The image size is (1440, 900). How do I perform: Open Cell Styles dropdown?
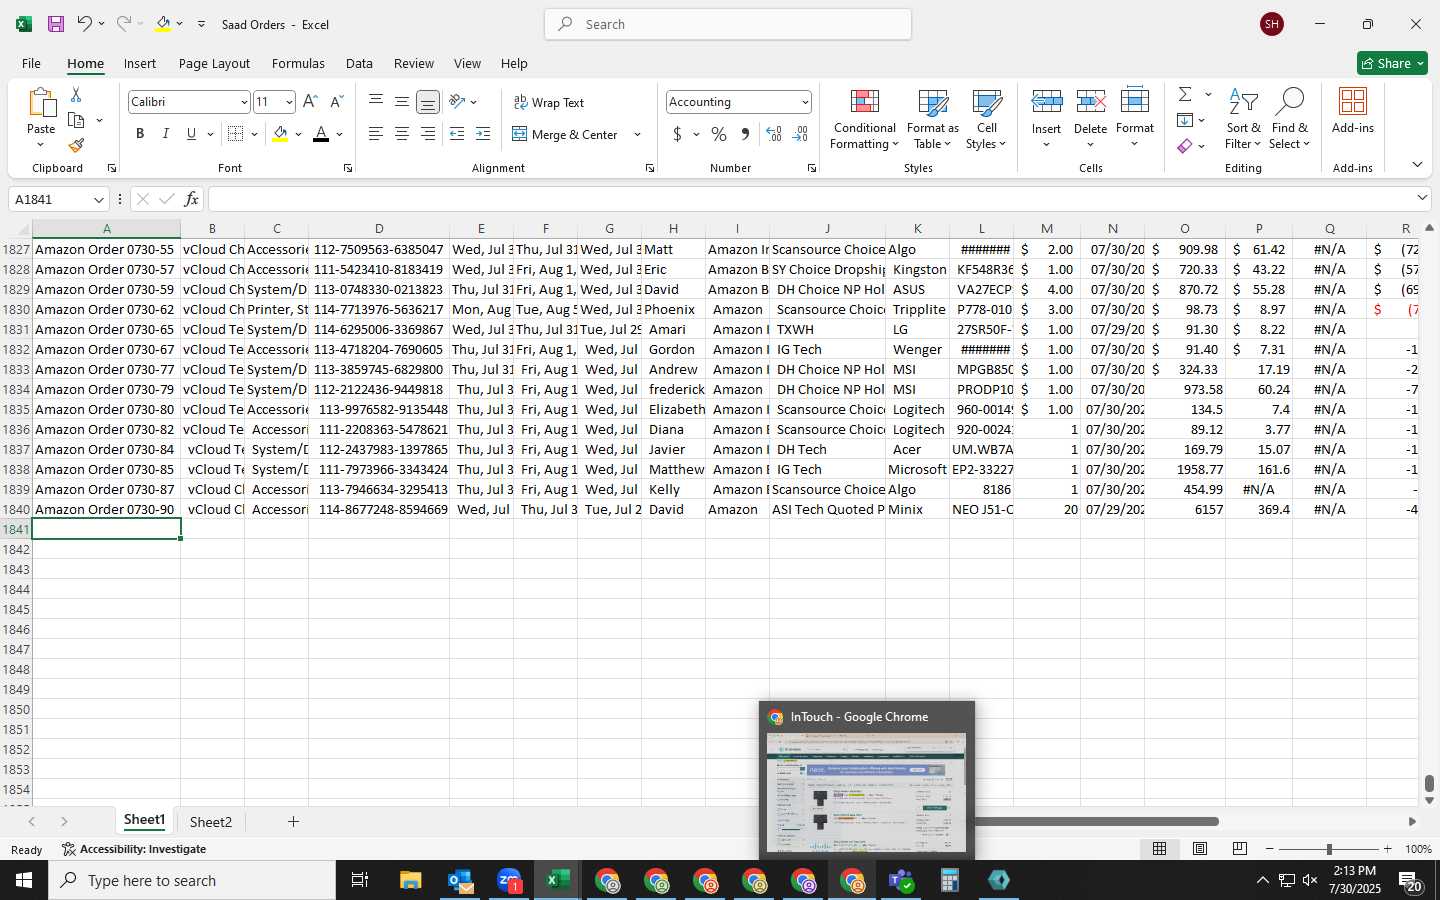click(986, 119)
